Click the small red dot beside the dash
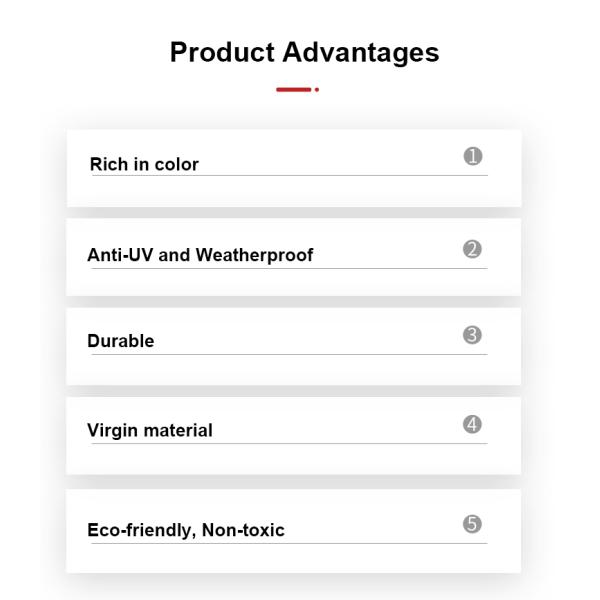The width and height of the screenshot is (600, 600). (317, 90)
